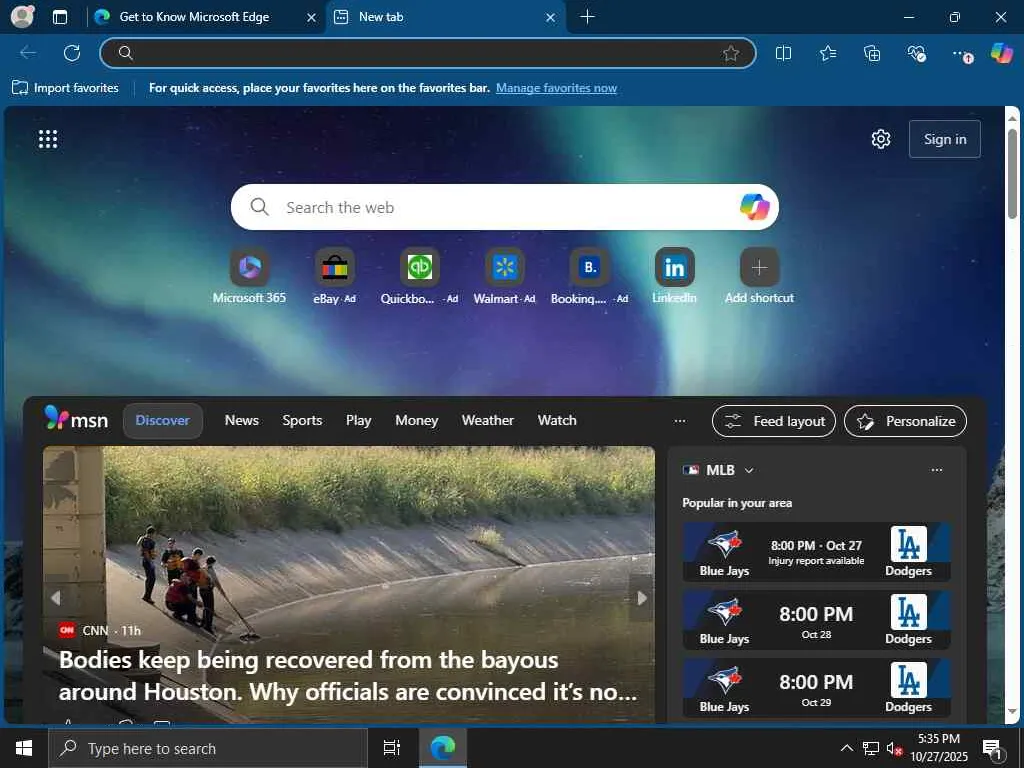
Task: Open Copilot icon in the toolbar
Action: (x=1001, y=53)
